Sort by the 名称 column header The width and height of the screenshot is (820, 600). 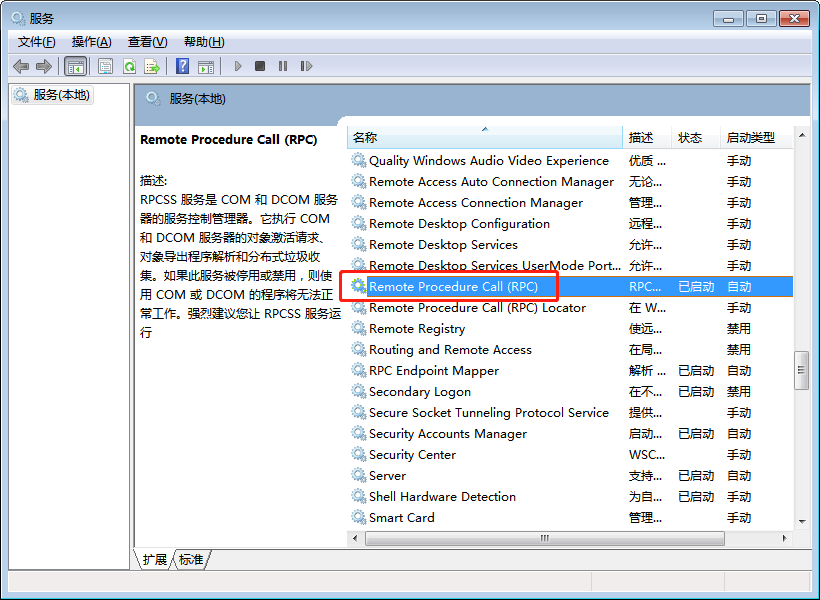click(485, 138)
